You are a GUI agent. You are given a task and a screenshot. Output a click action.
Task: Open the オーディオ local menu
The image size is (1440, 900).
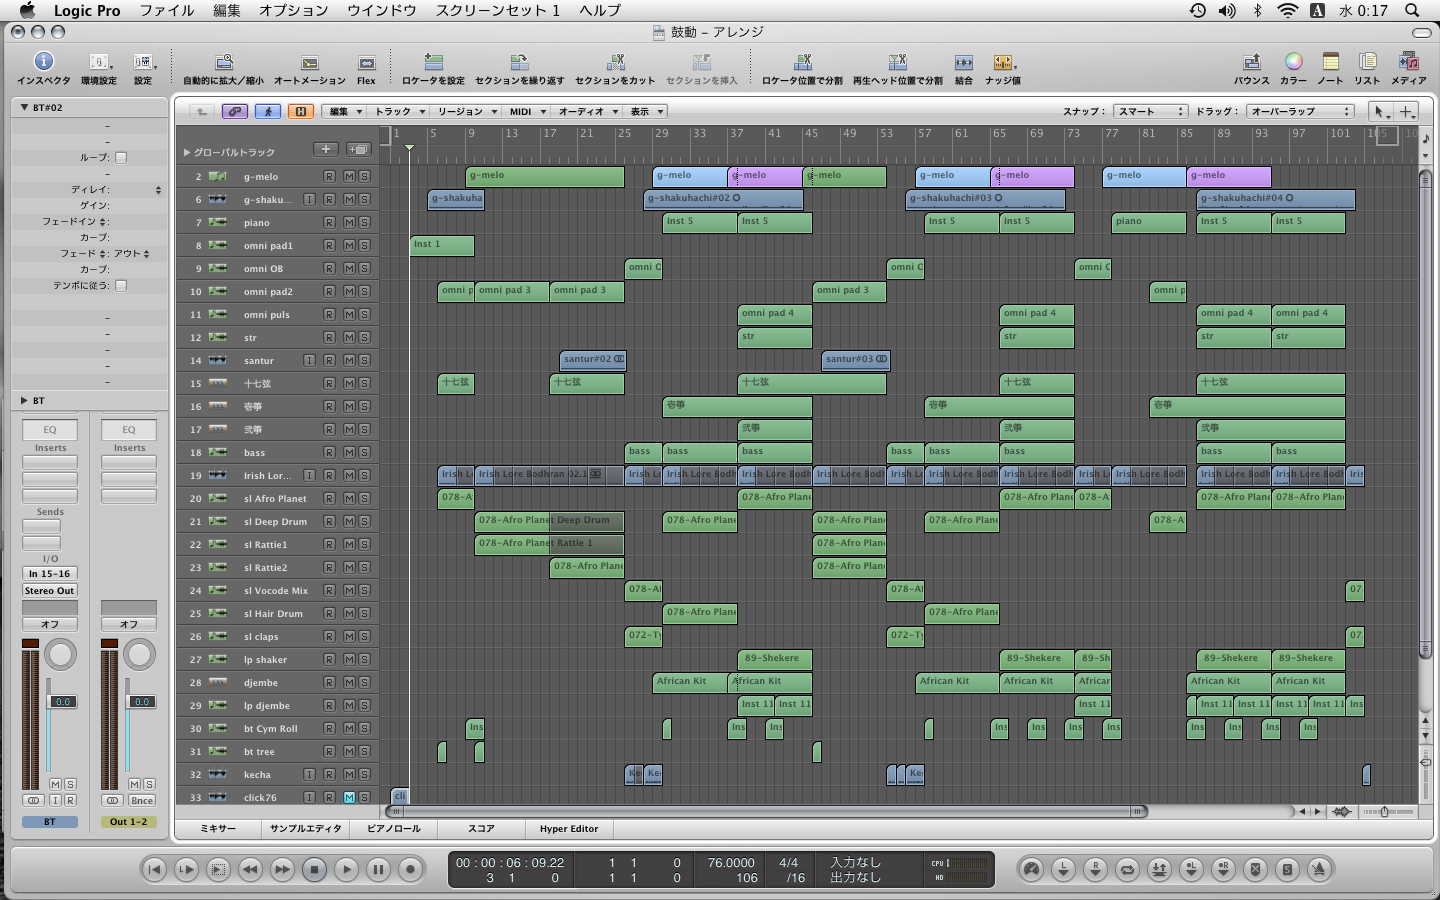point(588,112)
